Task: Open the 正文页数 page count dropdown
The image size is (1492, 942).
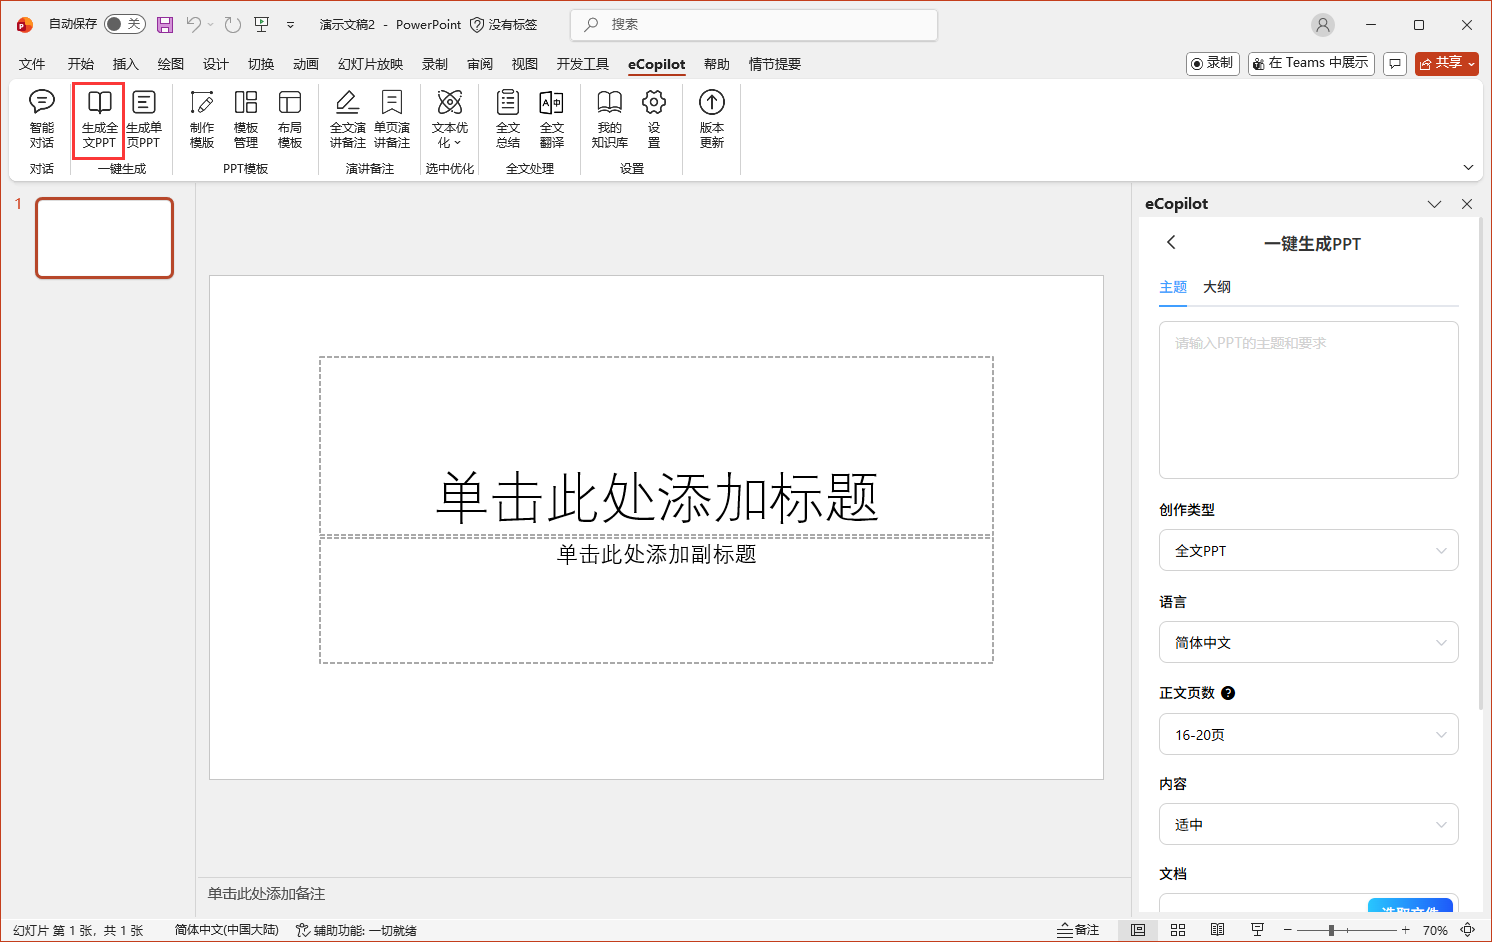Action: (1308, 734)
